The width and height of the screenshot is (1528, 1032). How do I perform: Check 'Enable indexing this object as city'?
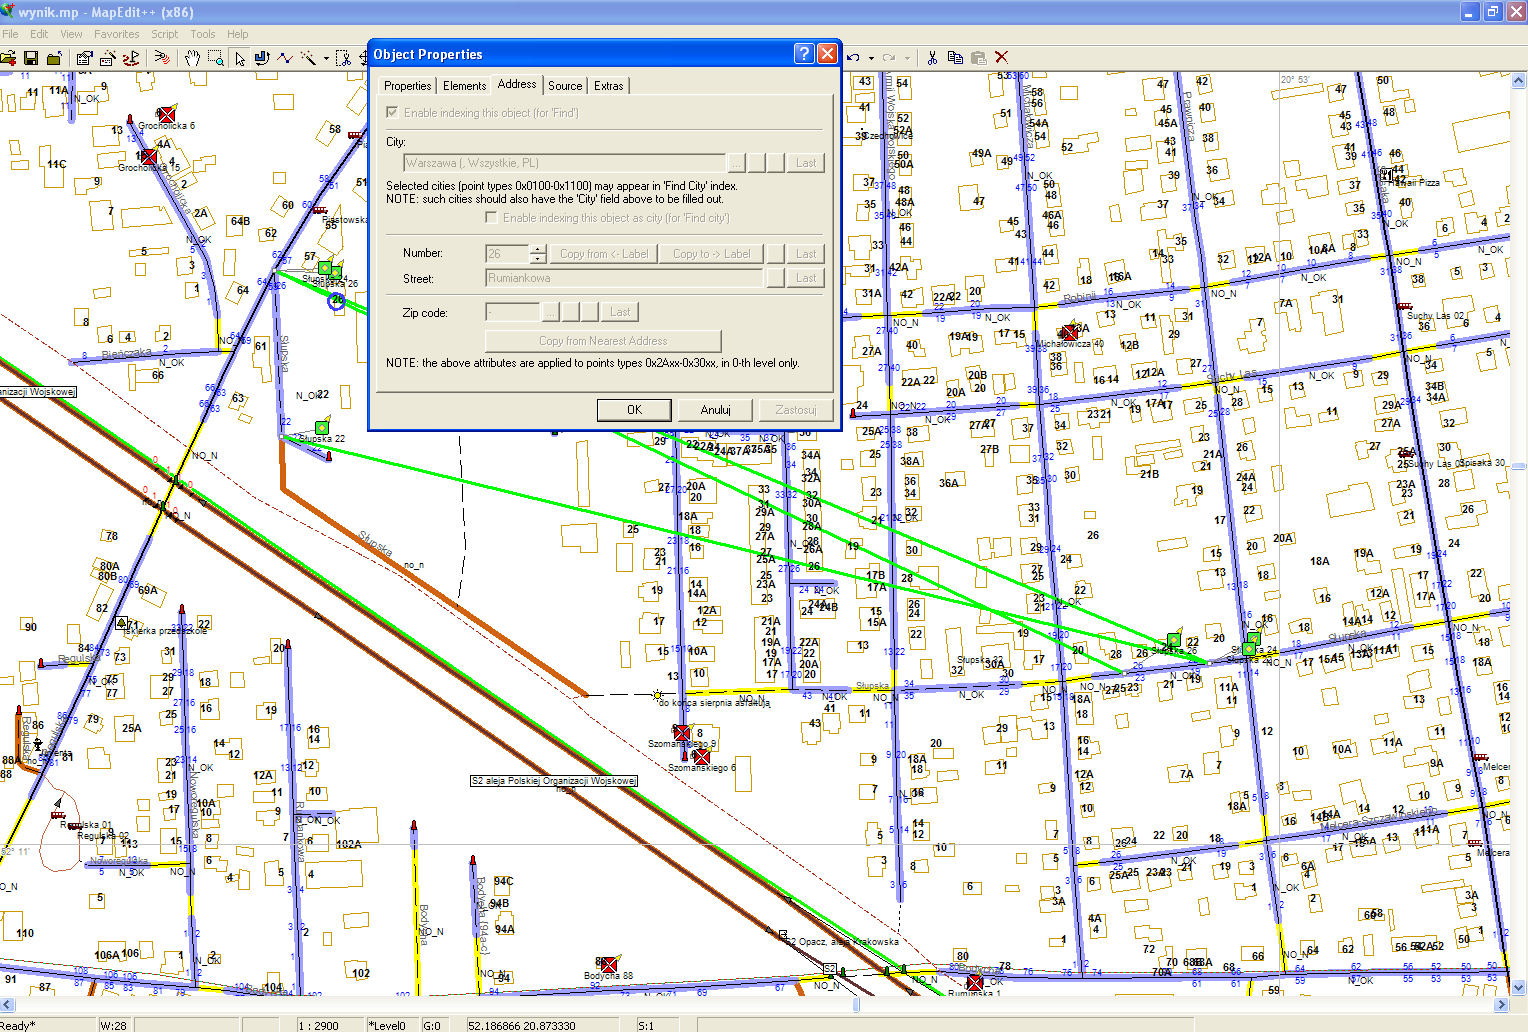(x=491, y=218)
